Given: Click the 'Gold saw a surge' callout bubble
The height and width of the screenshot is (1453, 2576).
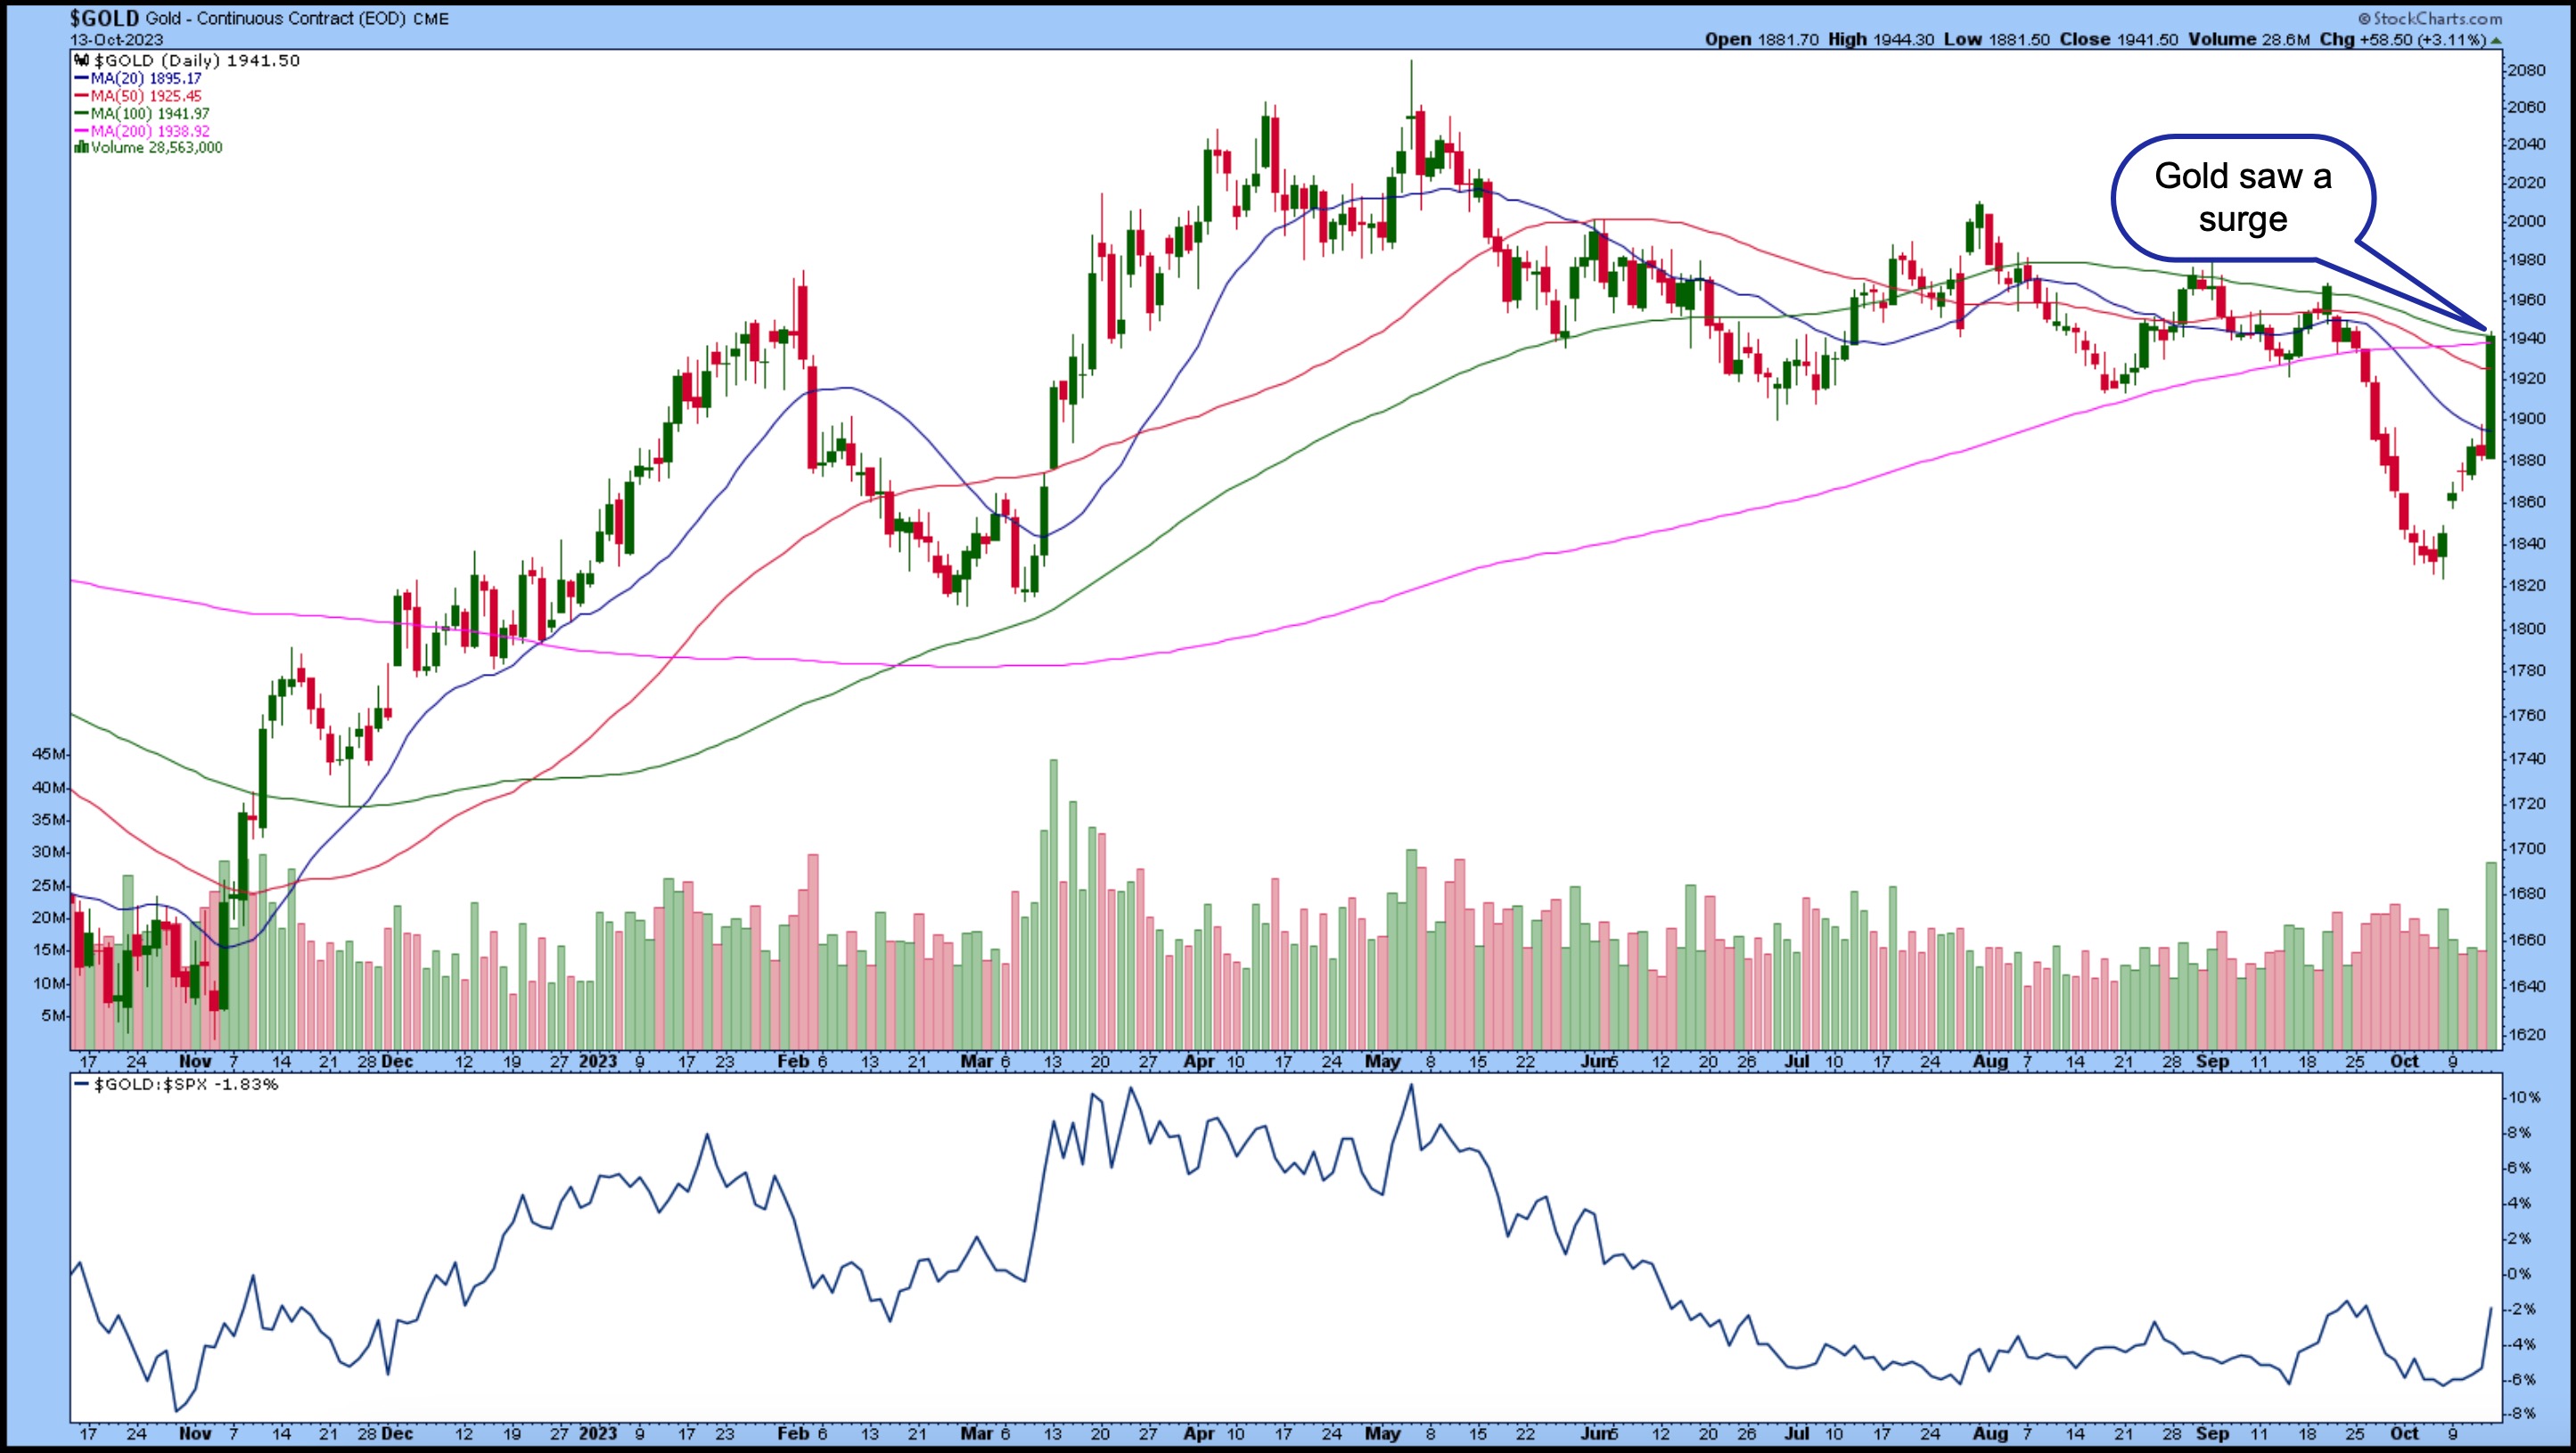Looking at the screenshot, I should click(2242, 198).
